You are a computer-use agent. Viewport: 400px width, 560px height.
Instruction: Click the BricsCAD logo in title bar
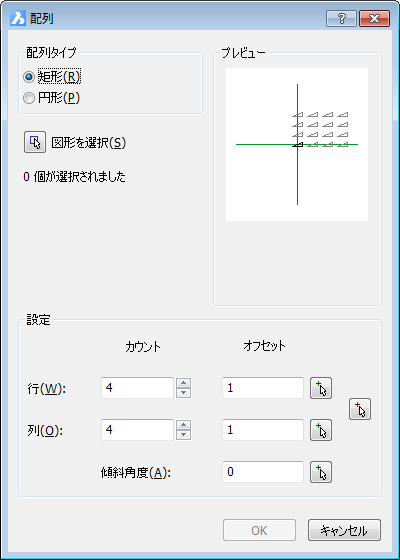(18, 18)
